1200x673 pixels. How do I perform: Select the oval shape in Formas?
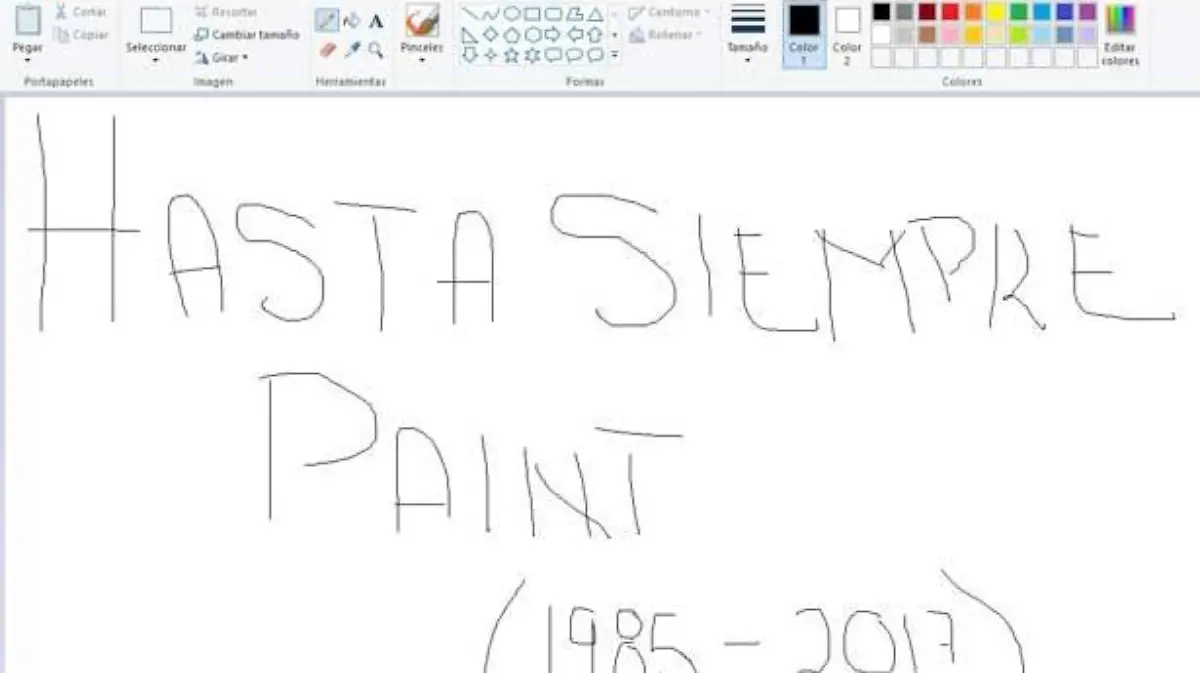[512, 14]
